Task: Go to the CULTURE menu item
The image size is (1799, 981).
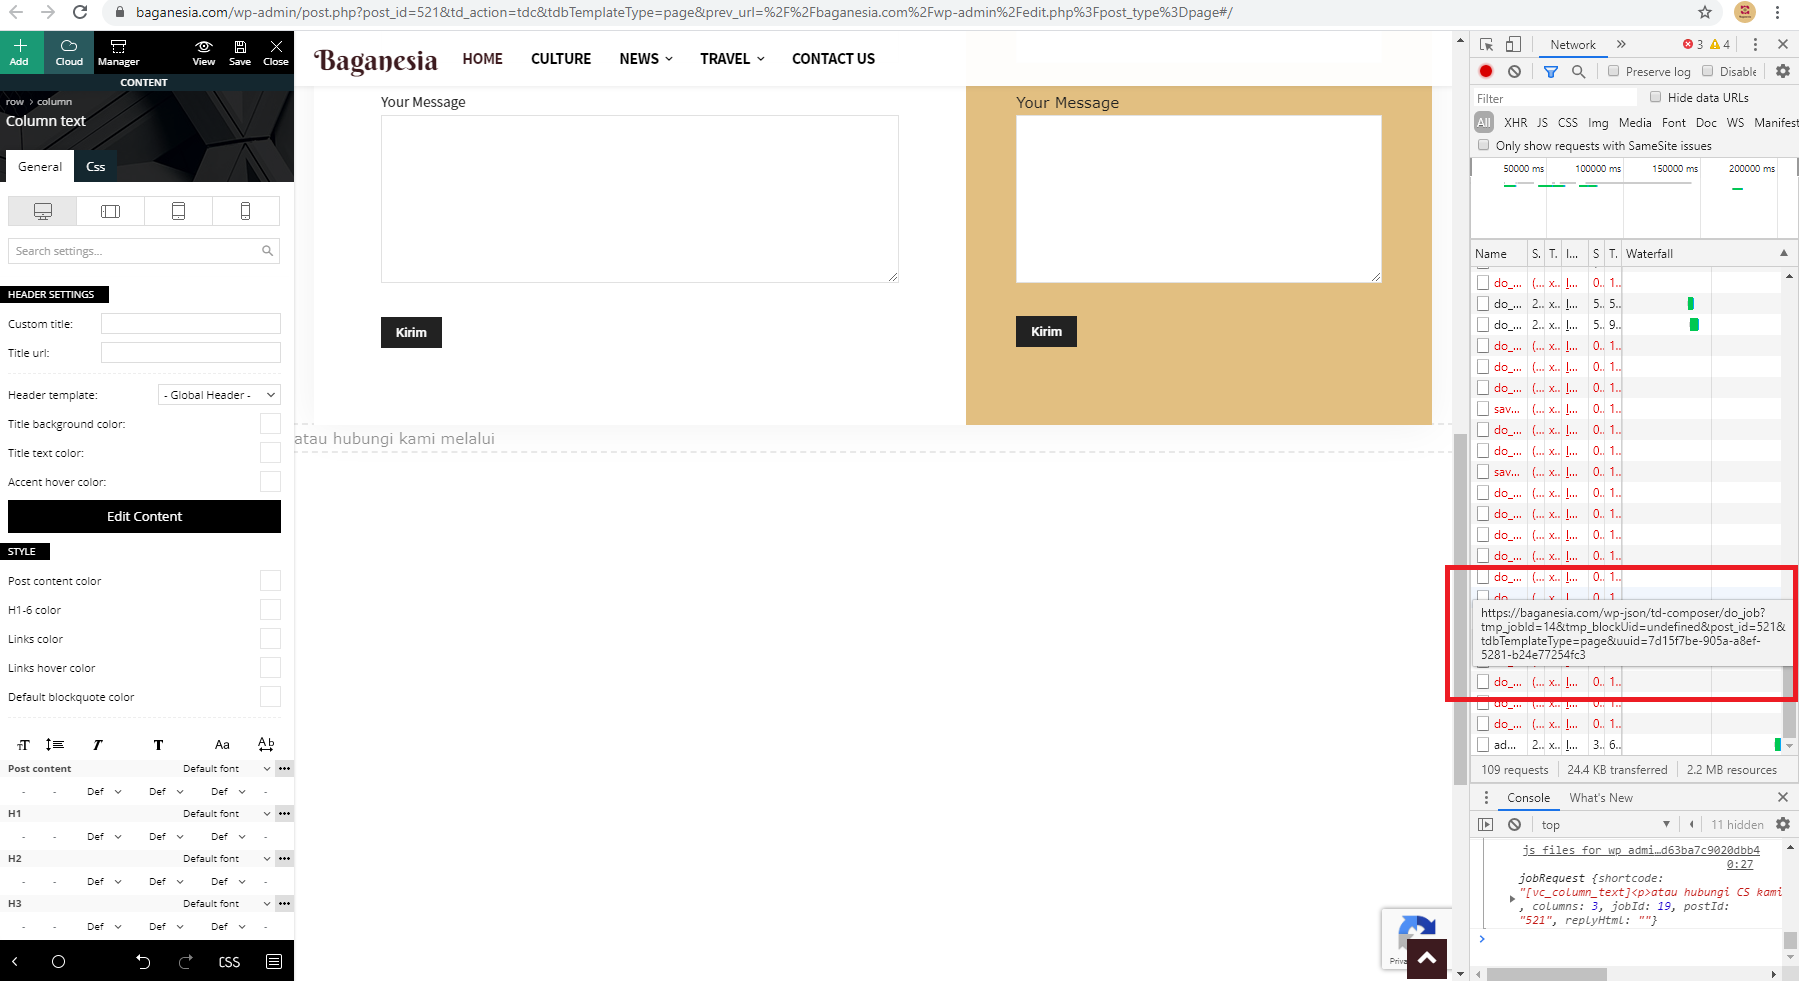Action: pyautogui.click(x=561, y=59)
